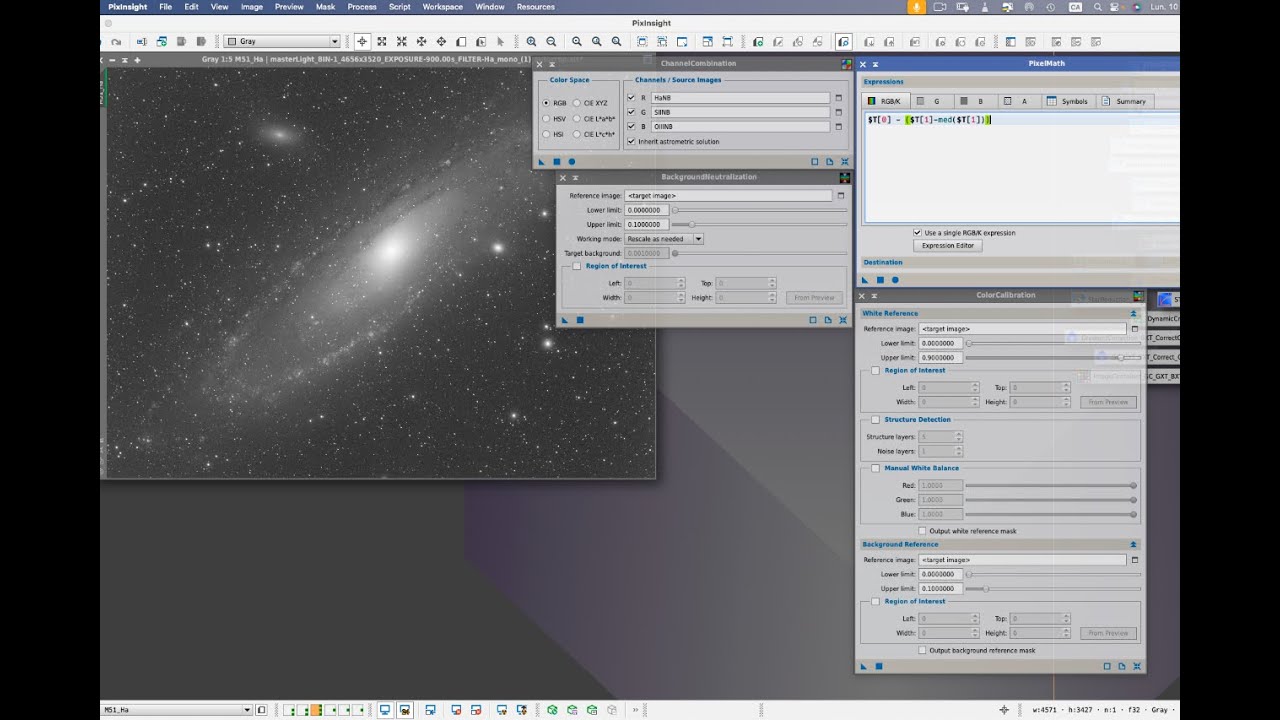Image resolution: width=1280 pixels, height=720 pixels.
Task: Collapse the White Reference section
Action: pyautogui.click(x=1133, y=313)
